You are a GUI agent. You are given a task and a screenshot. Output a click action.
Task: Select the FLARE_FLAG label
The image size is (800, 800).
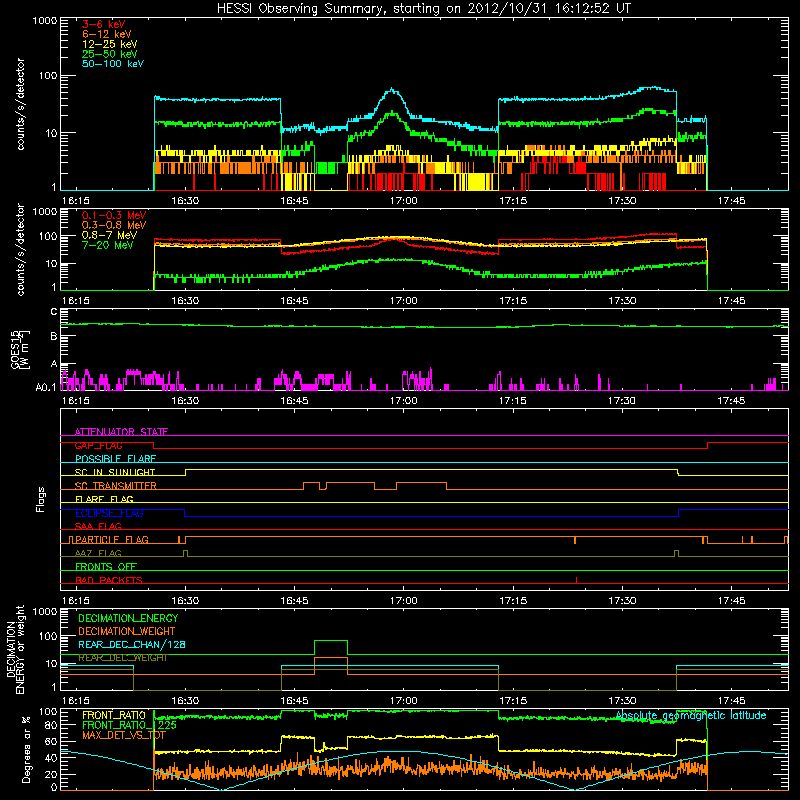pyautogui.click(x=104, y=499)
